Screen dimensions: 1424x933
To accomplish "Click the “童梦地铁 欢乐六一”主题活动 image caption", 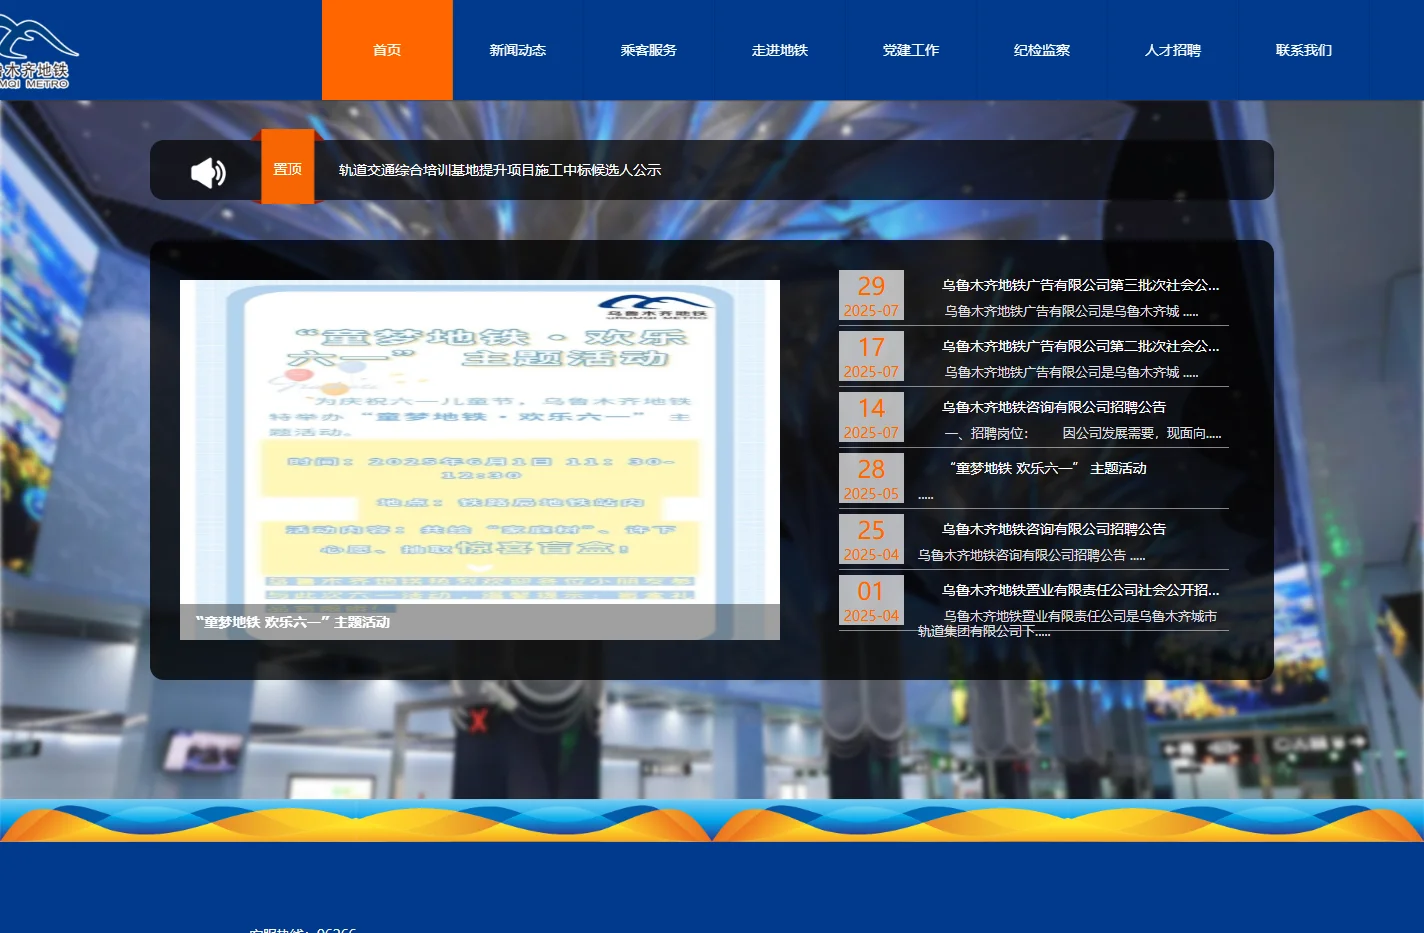I will point(292,622).
